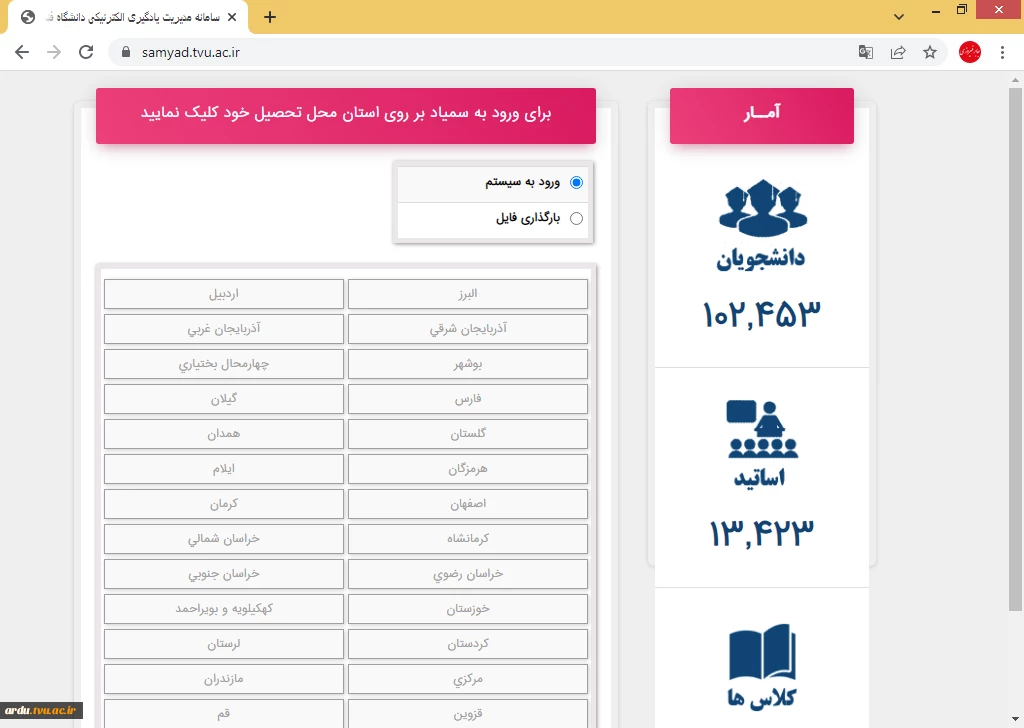The height and width of the screenshot is (728, 1024).
Task: Click the student count ۱۰۲,۴۵۳
Action: [761, 315]
